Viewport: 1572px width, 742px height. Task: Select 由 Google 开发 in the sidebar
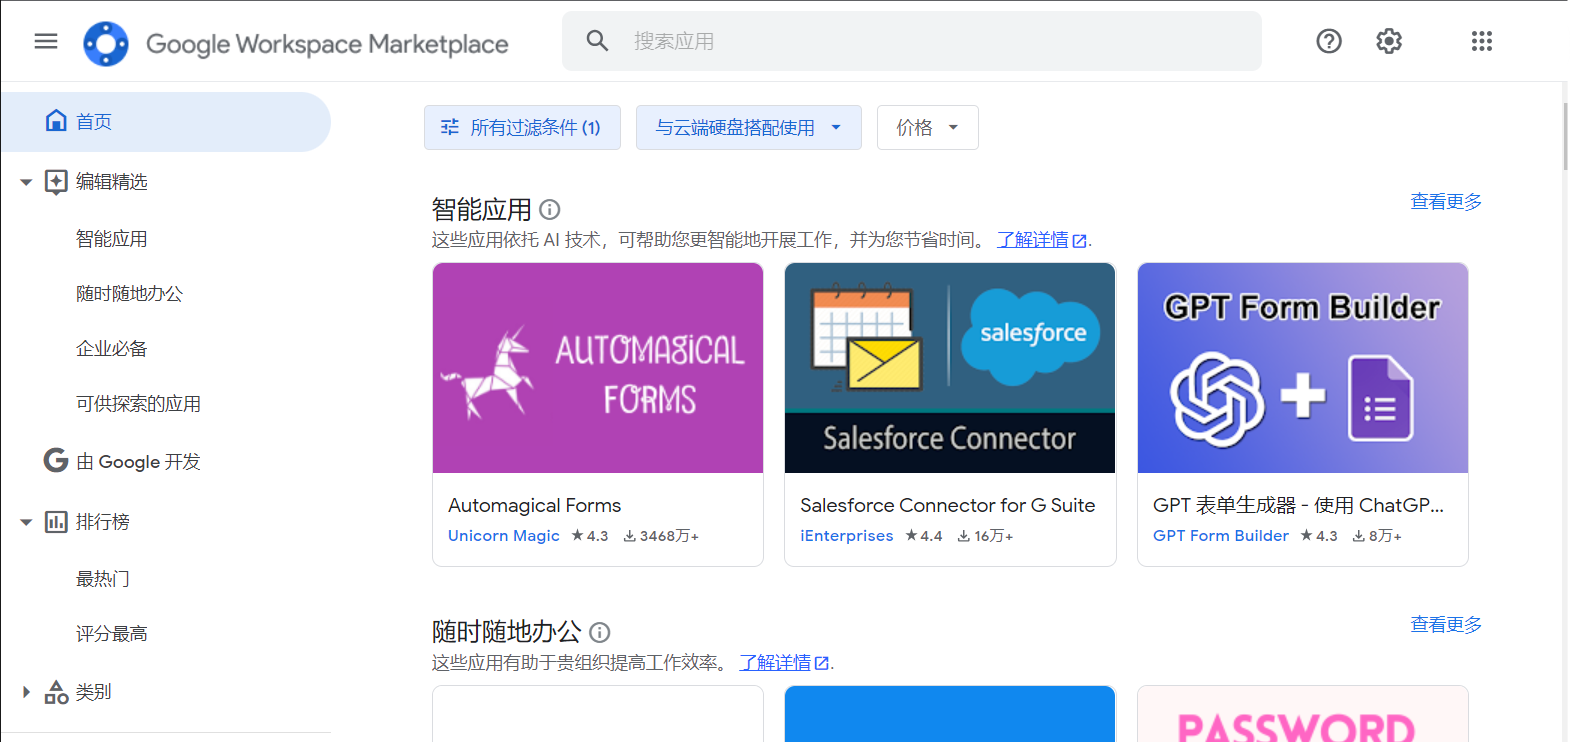tap(138, 461)
